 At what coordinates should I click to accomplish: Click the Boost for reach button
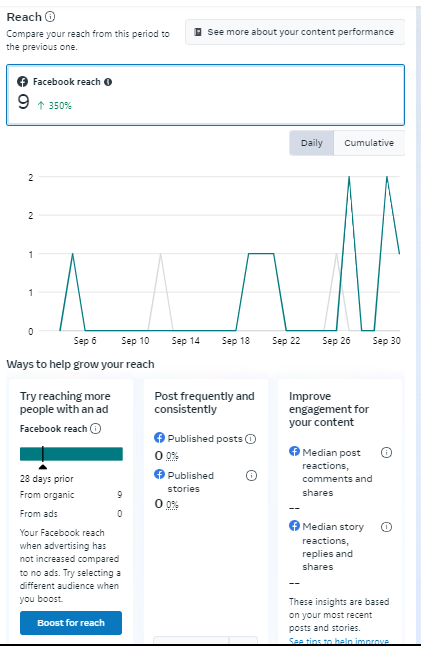point(71,623)
